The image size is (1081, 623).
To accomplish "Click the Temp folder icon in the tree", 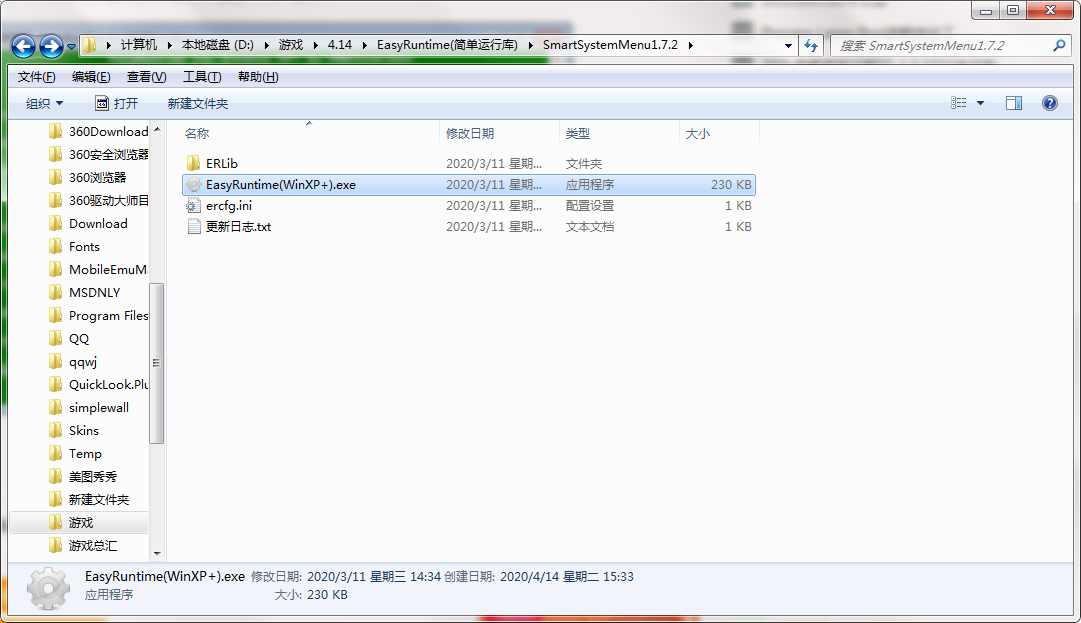I will (x=56, y=453).
